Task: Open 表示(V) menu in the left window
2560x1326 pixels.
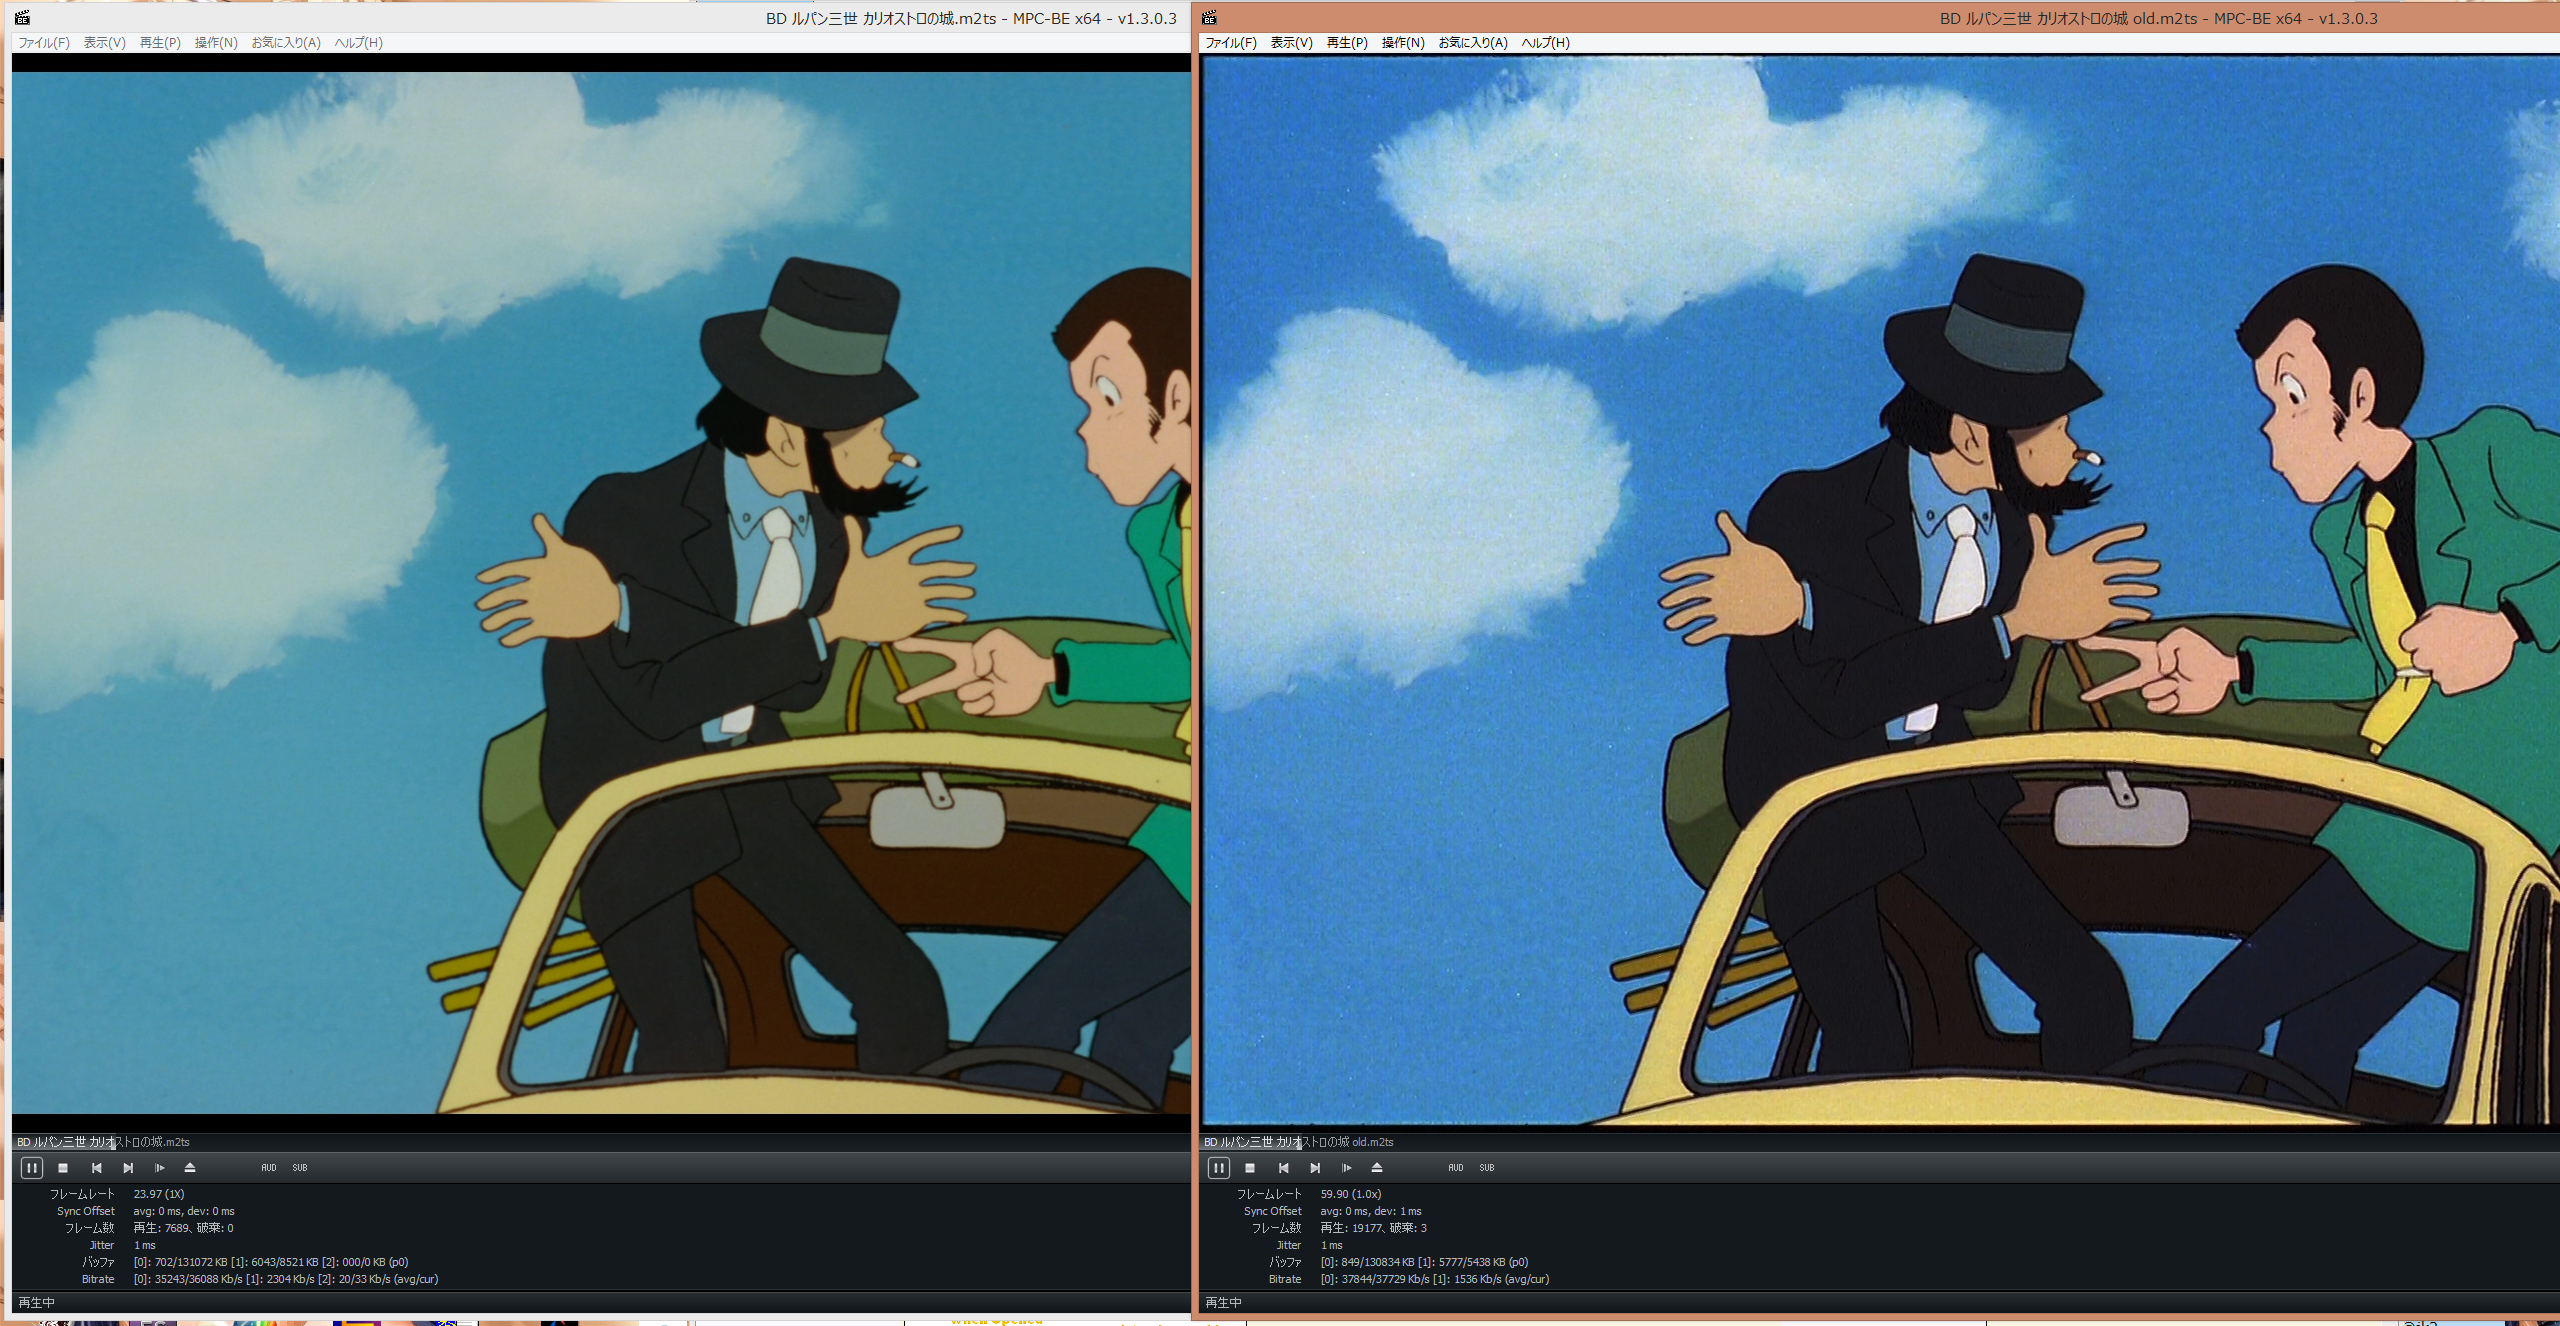Action: click(x=104, y=43)
